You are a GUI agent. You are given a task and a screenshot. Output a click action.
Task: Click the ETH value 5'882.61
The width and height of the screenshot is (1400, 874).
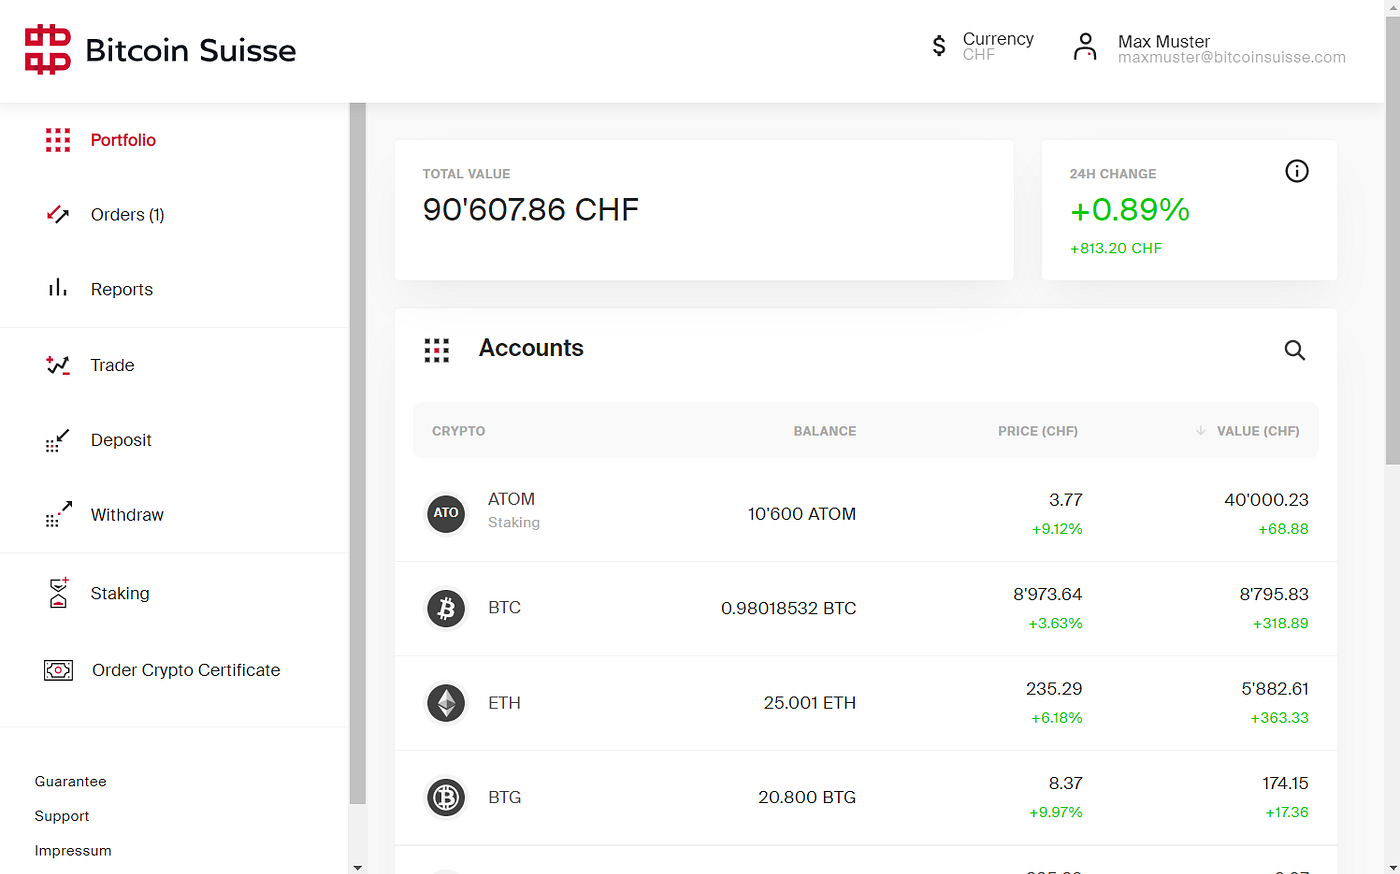(x=1275, y=689)
